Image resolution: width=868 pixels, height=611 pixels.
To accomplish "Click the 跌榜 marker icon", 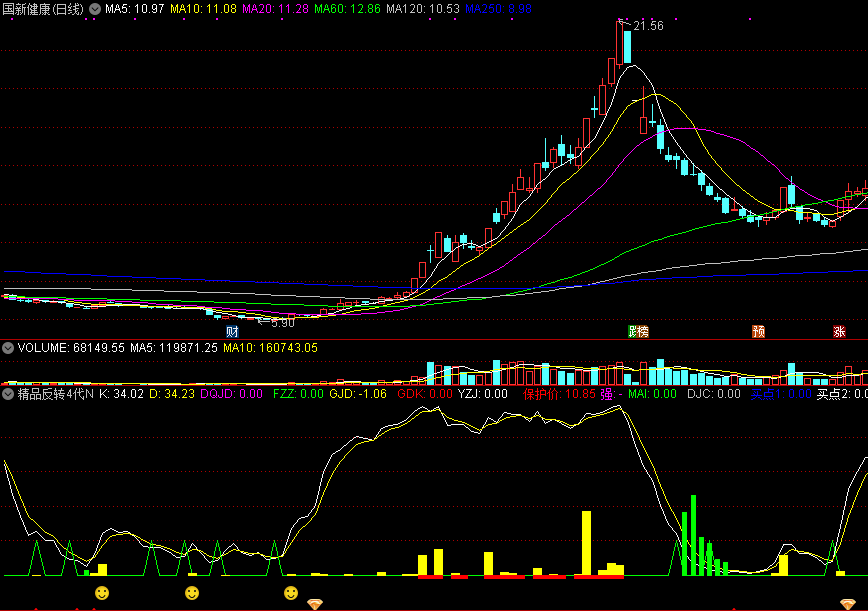I will 638,332.
